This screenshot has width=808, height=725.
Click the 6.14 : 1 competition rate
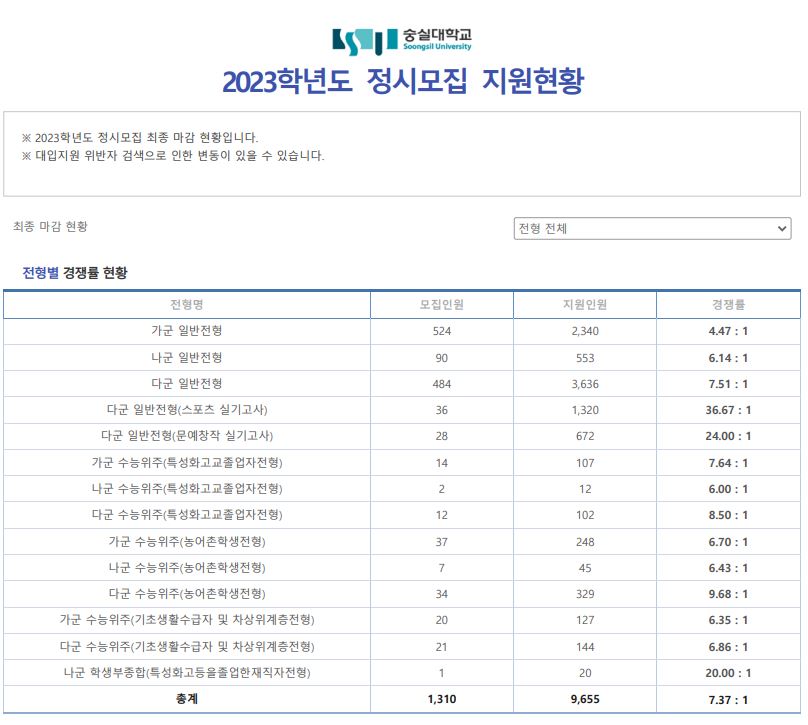(x=728, y=358)
